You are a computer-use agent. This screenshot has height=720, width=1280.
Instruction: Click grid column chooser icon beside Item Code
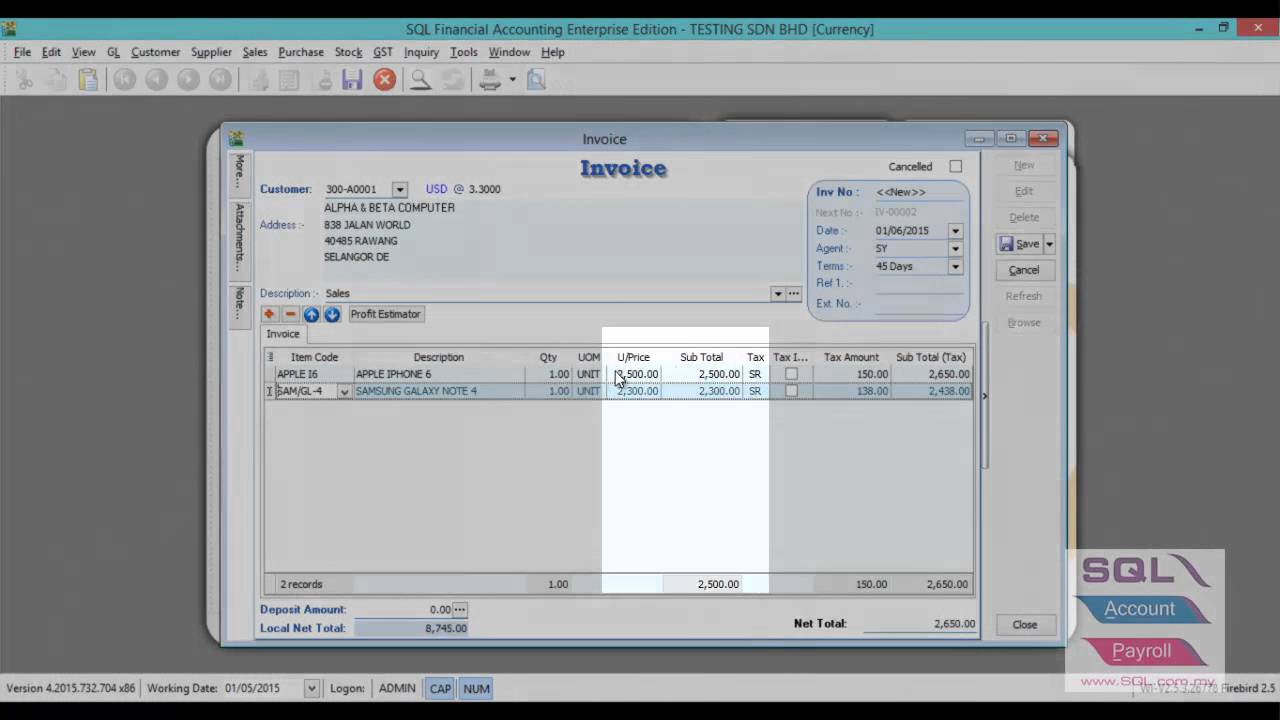(x=270, y=357)
